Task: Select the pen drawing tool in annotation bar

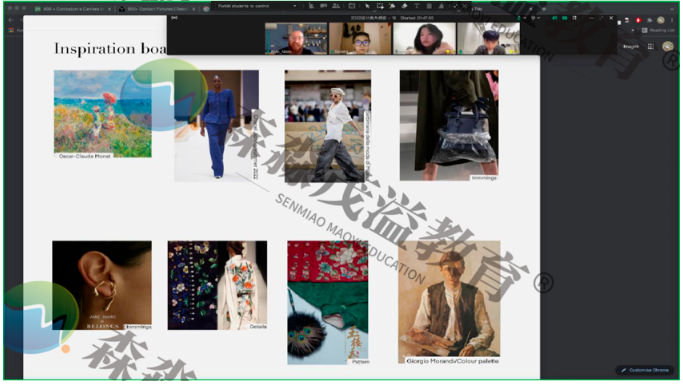Action: tap(392, 6)
